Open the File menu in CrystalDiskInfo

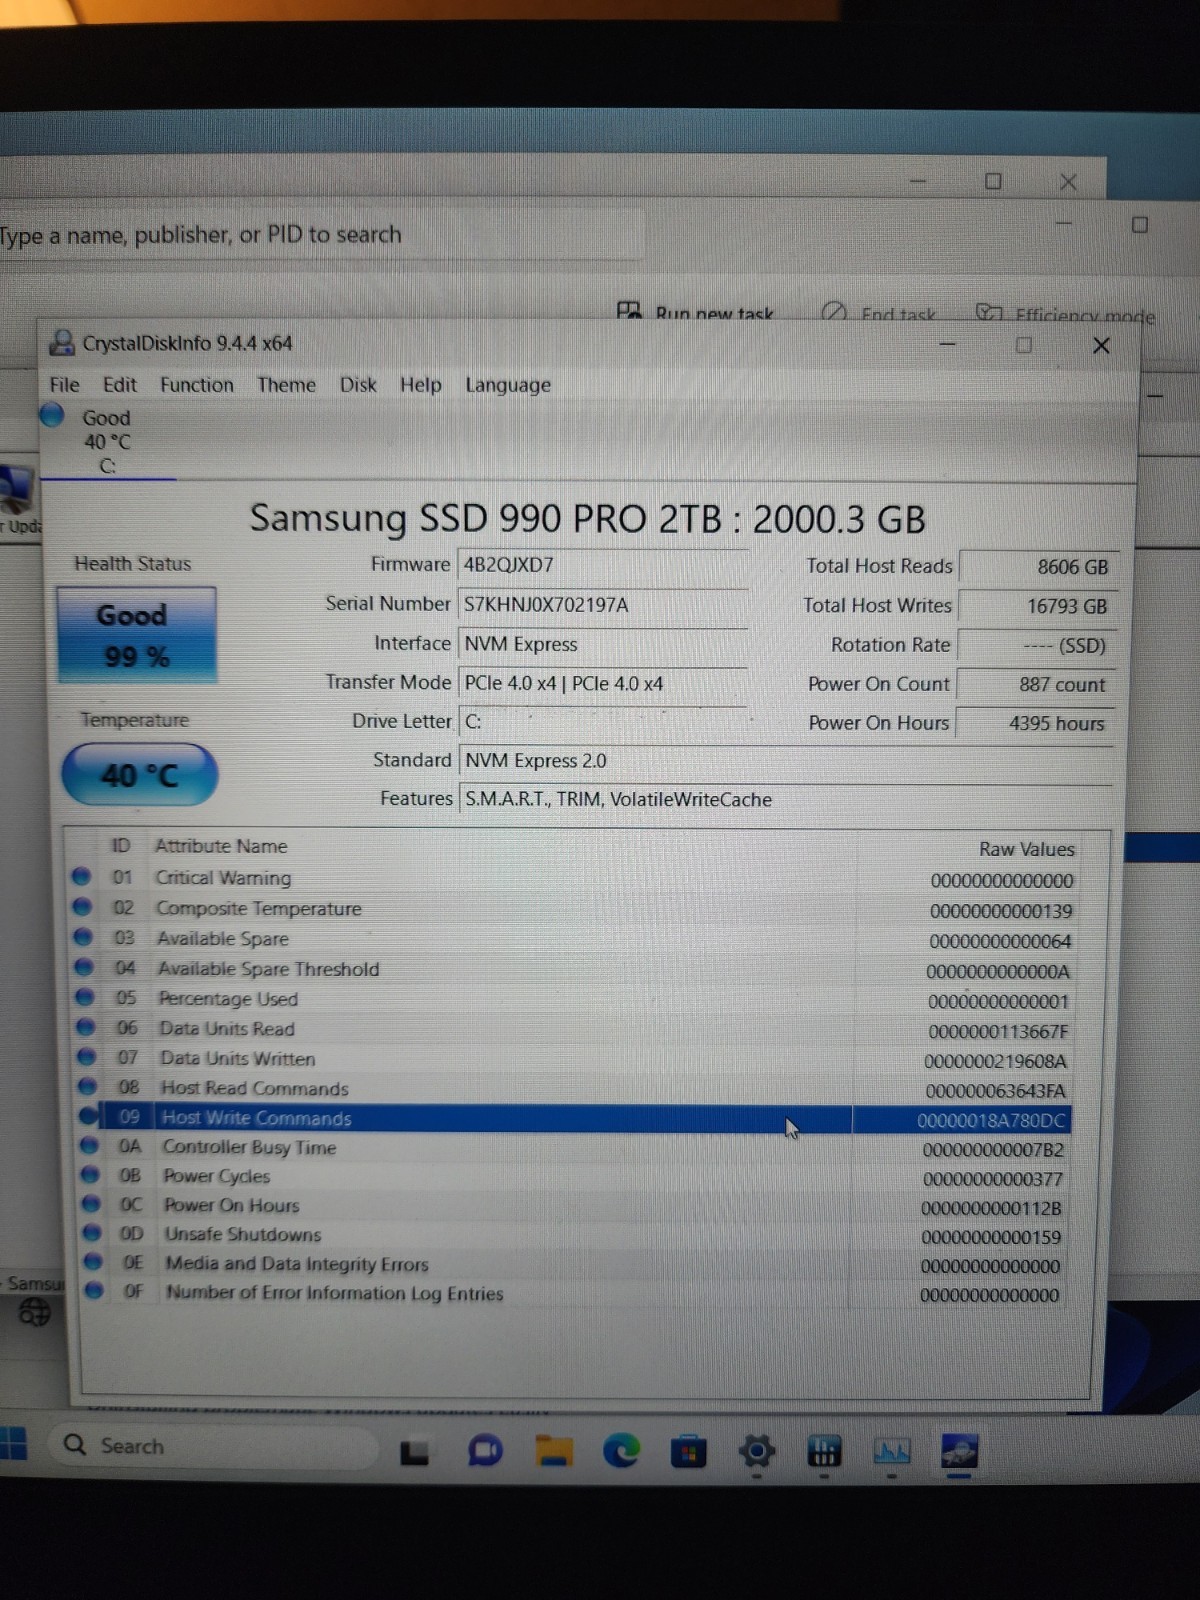pyautogui.click(x=64, y=385)
